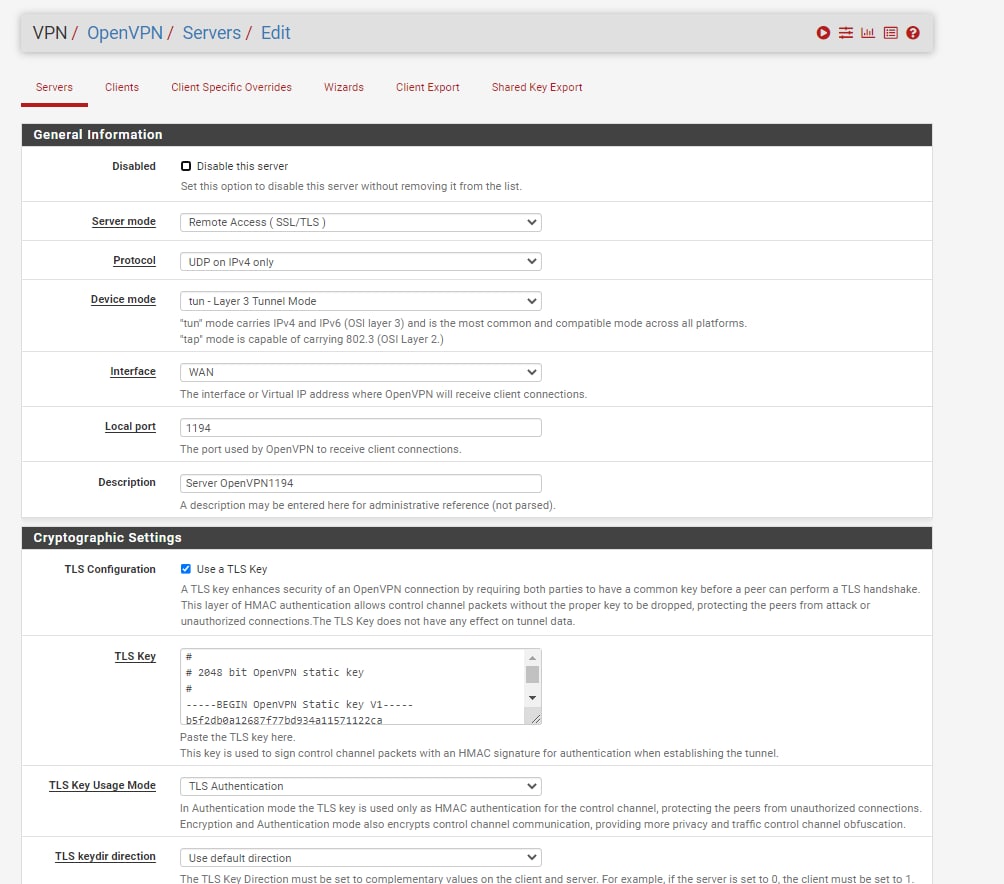Open the Wizards tab
Viewport: 1004px width, 884px height.
click(344, 87)
